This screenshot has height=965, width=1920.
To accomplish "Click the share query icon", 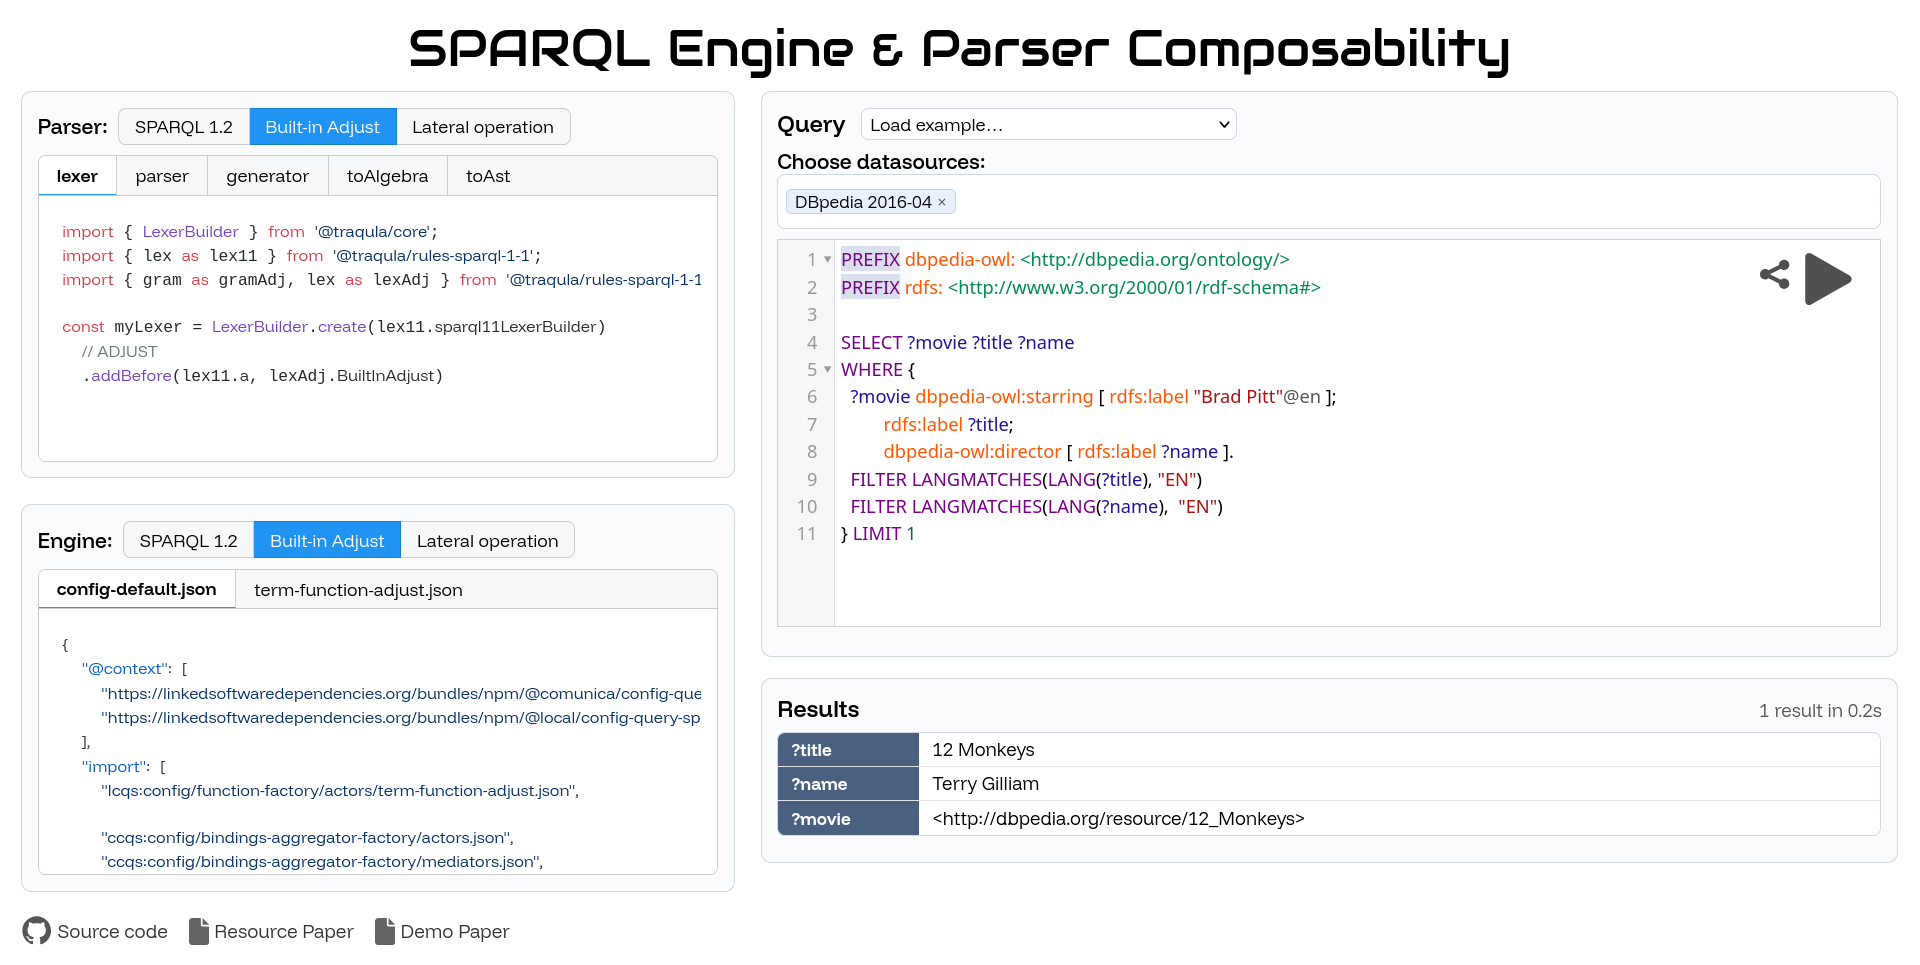I will click(1775, 275).
